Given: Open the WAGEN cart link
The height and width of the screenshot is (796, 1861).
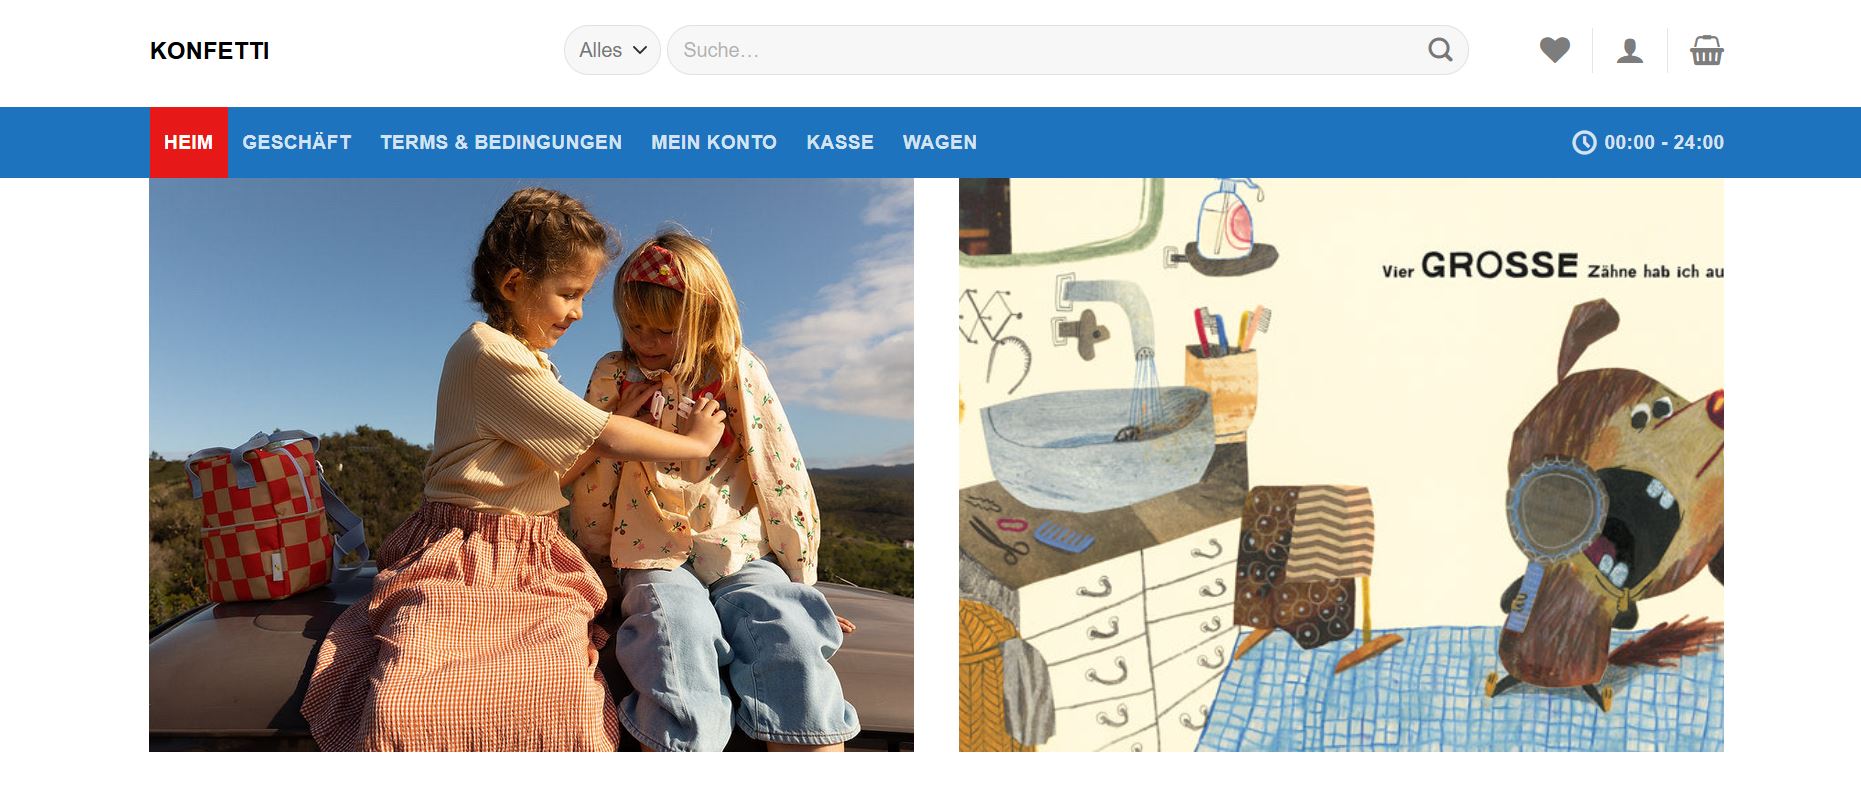Looking at the screenshot, I should (939, 142).
